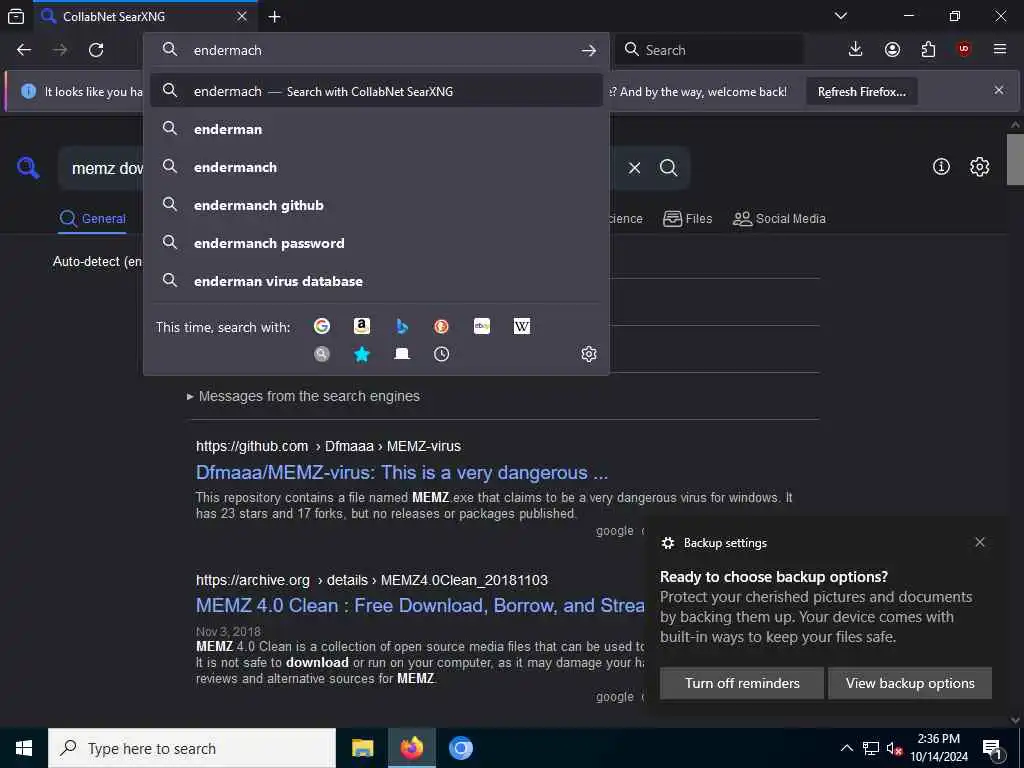Search this time with DuckDuckGo icon
This screenshot has height=768, width=1024.
[x=441, y=326]
